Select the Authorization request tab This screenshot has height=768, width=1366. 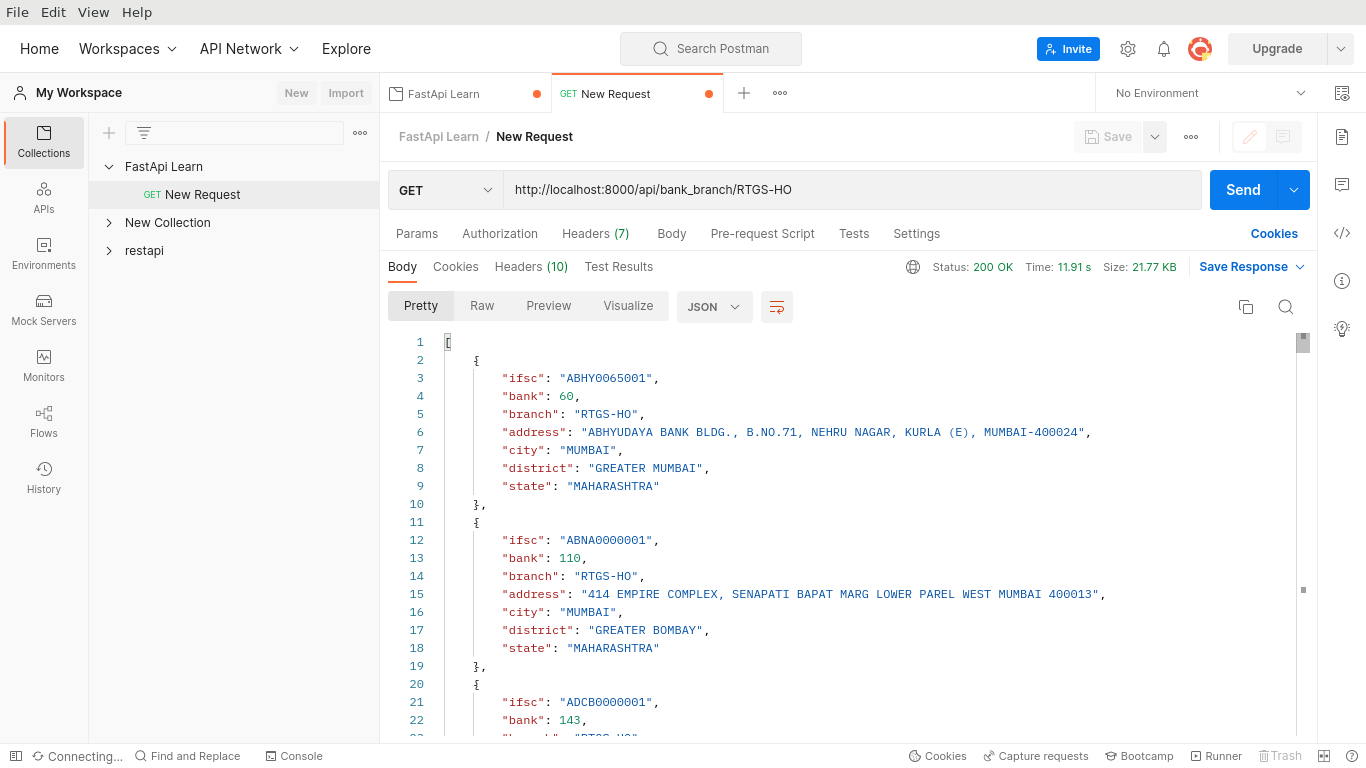point(500,234)
